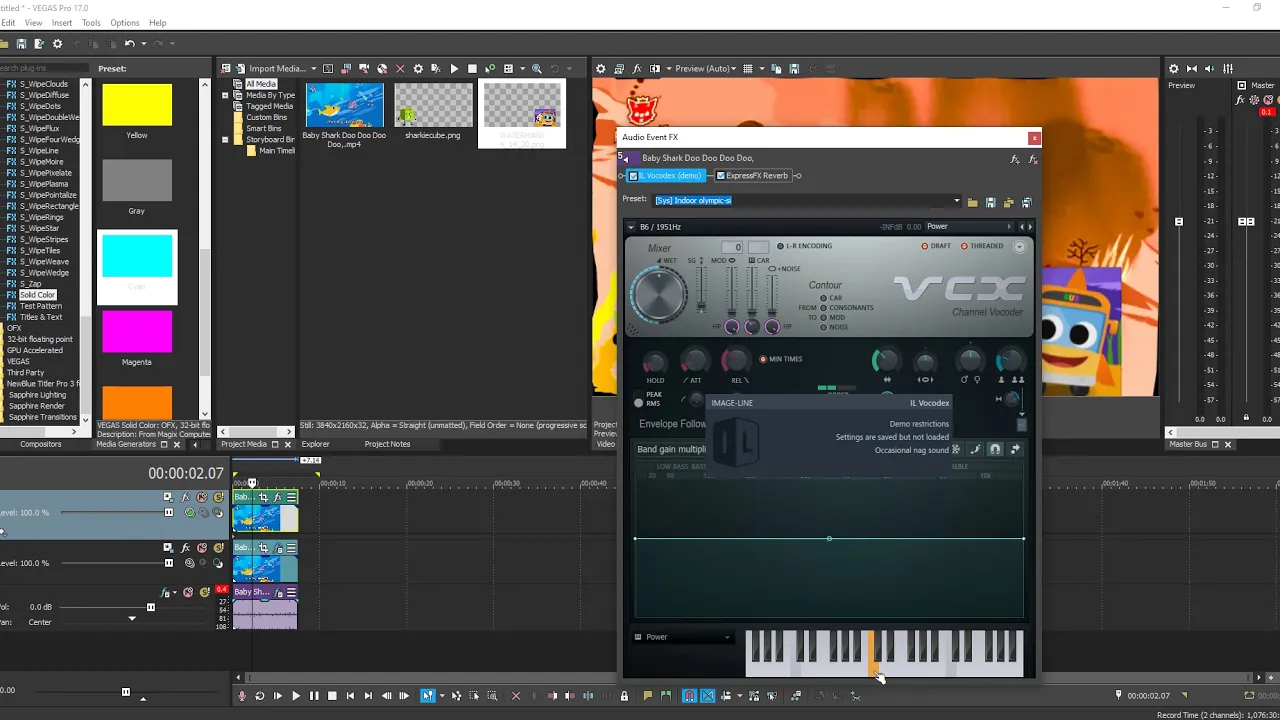Save the preset with the floppy icon
1280x720 pixels.
990,202
